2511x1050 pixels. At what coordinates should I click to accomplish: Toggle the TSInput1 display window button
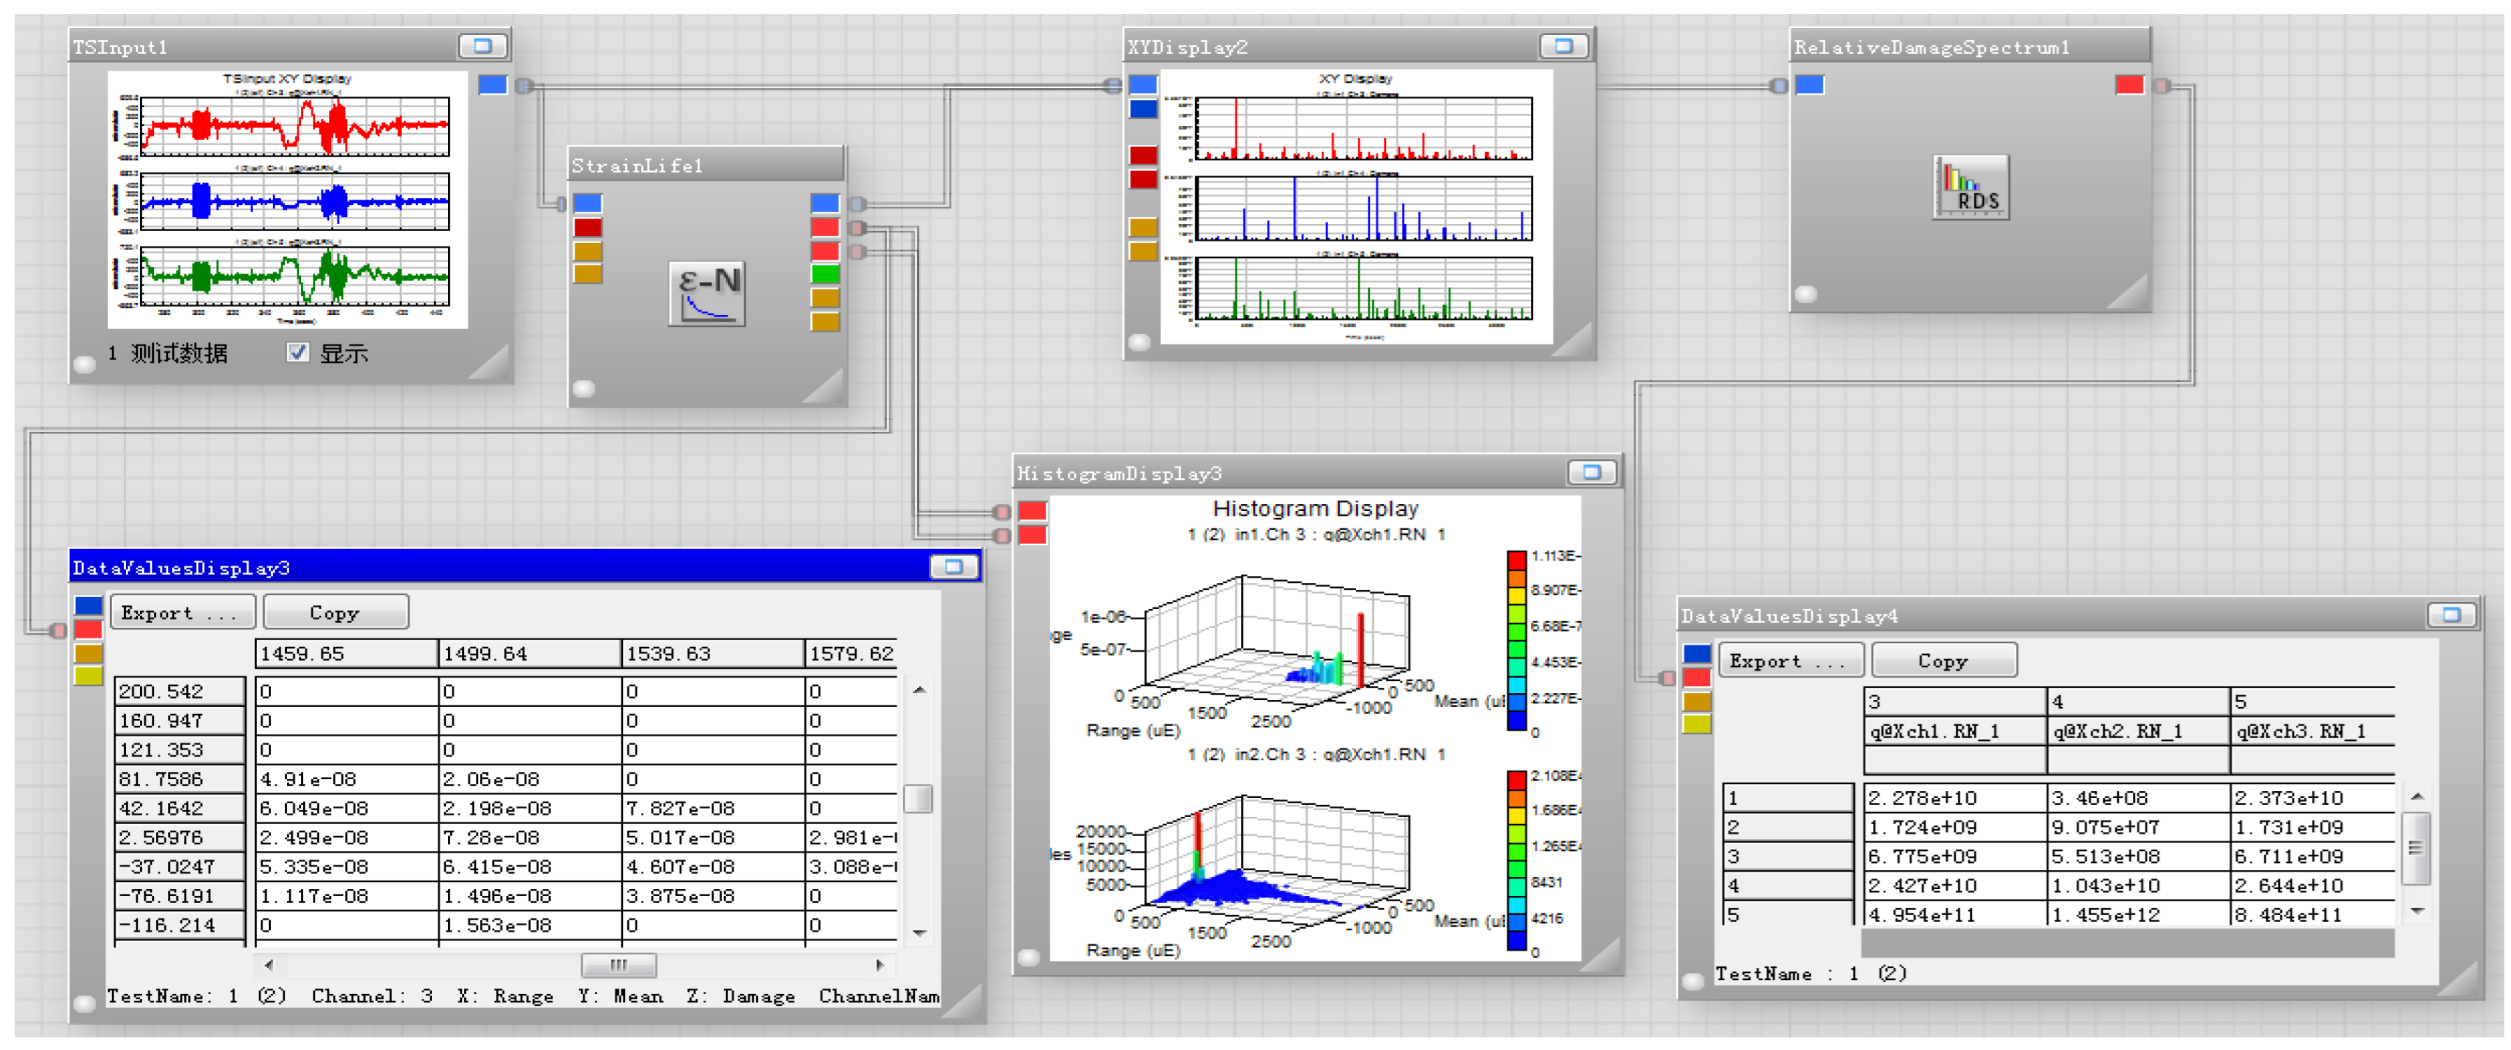[x=482, y=46]
